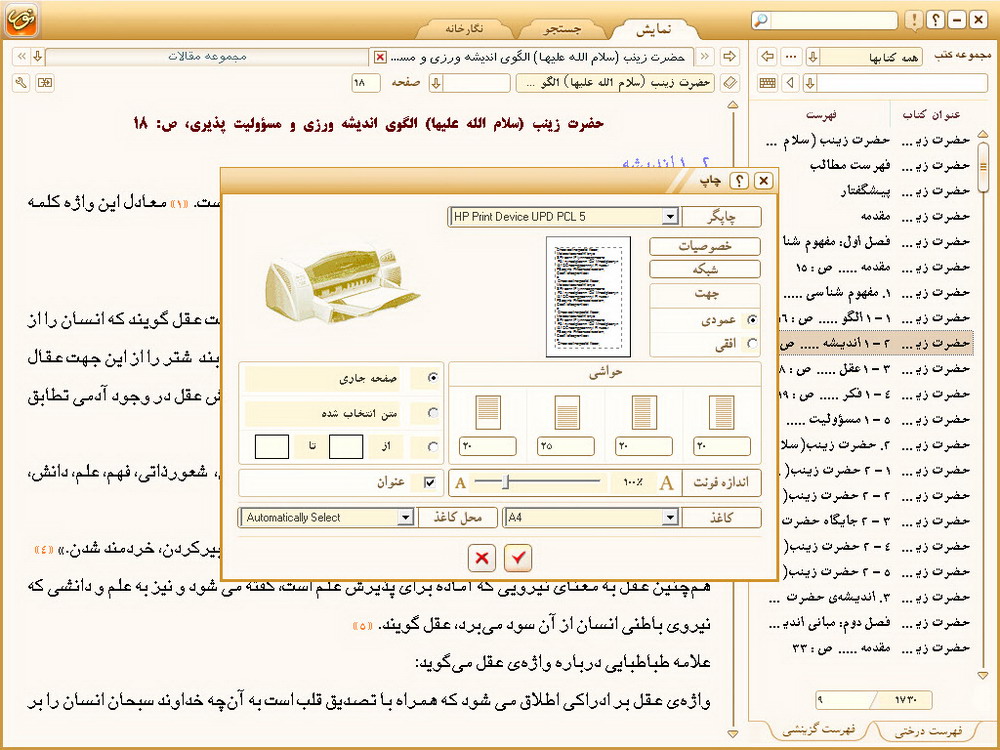
Task: Toggle the عنوان (title) checkbox
Action: pos(430,483)
